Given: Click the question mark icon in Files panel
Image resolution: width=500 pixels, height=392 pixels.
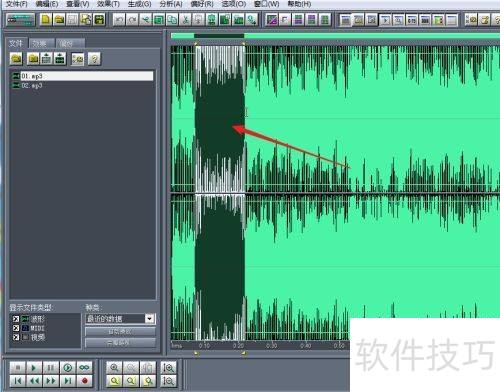Looking at the screenshot, I should [94, 59].
